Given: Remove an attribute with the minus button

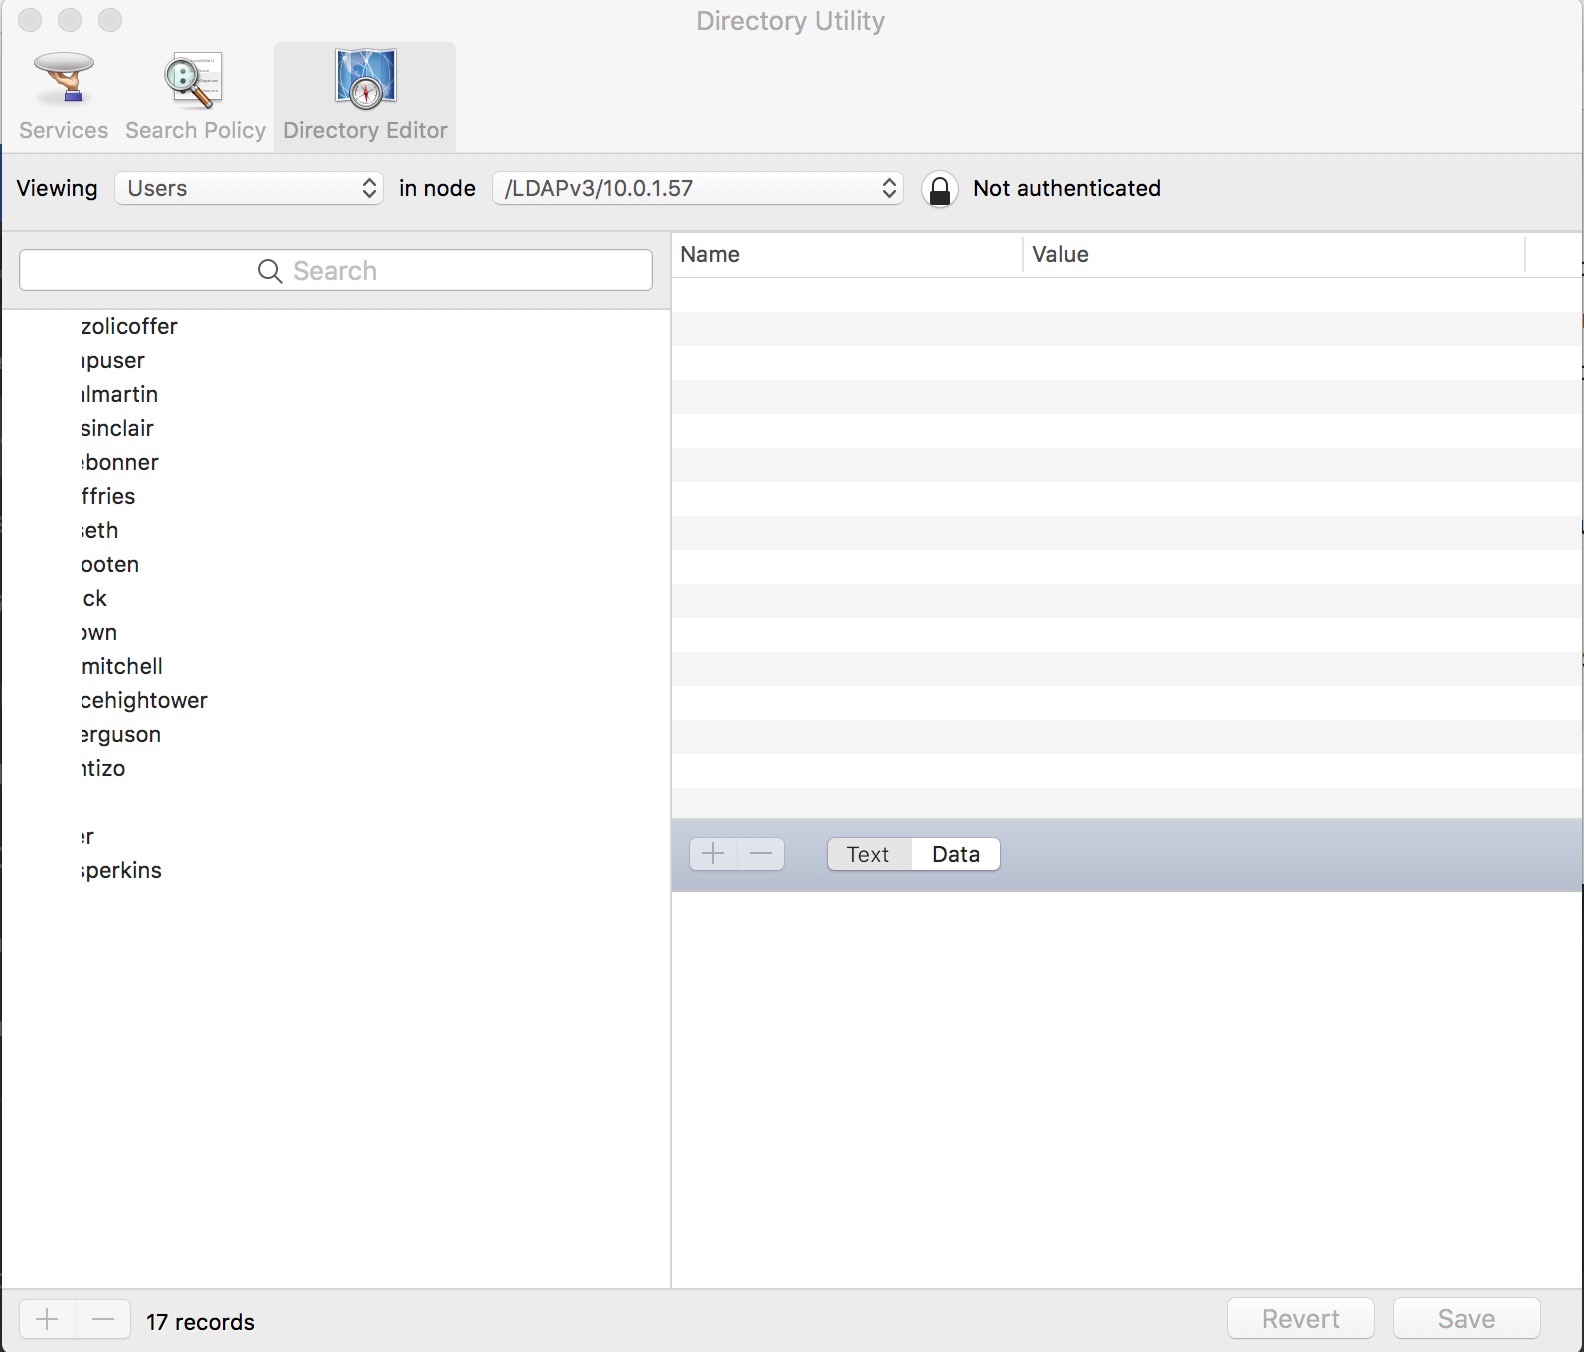Looking at the screenshot, I should pos(761,854).
